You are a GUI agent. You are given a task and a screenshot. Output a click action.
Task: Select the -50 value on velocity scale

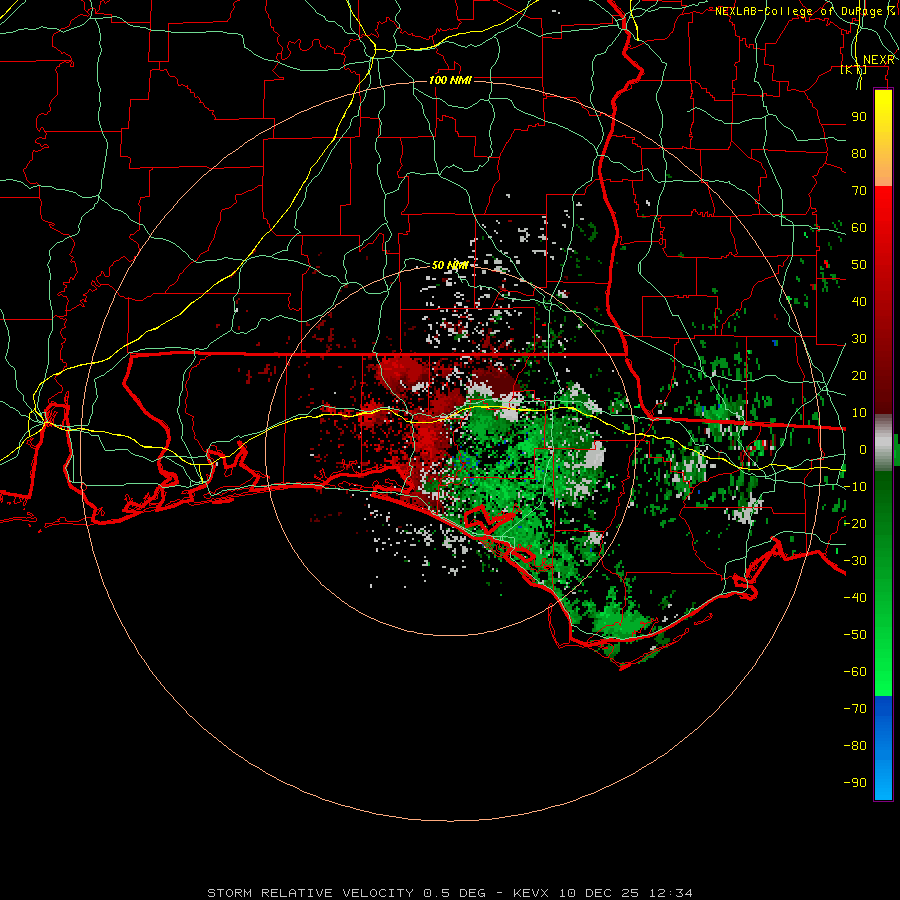click(x=855, y=635)
